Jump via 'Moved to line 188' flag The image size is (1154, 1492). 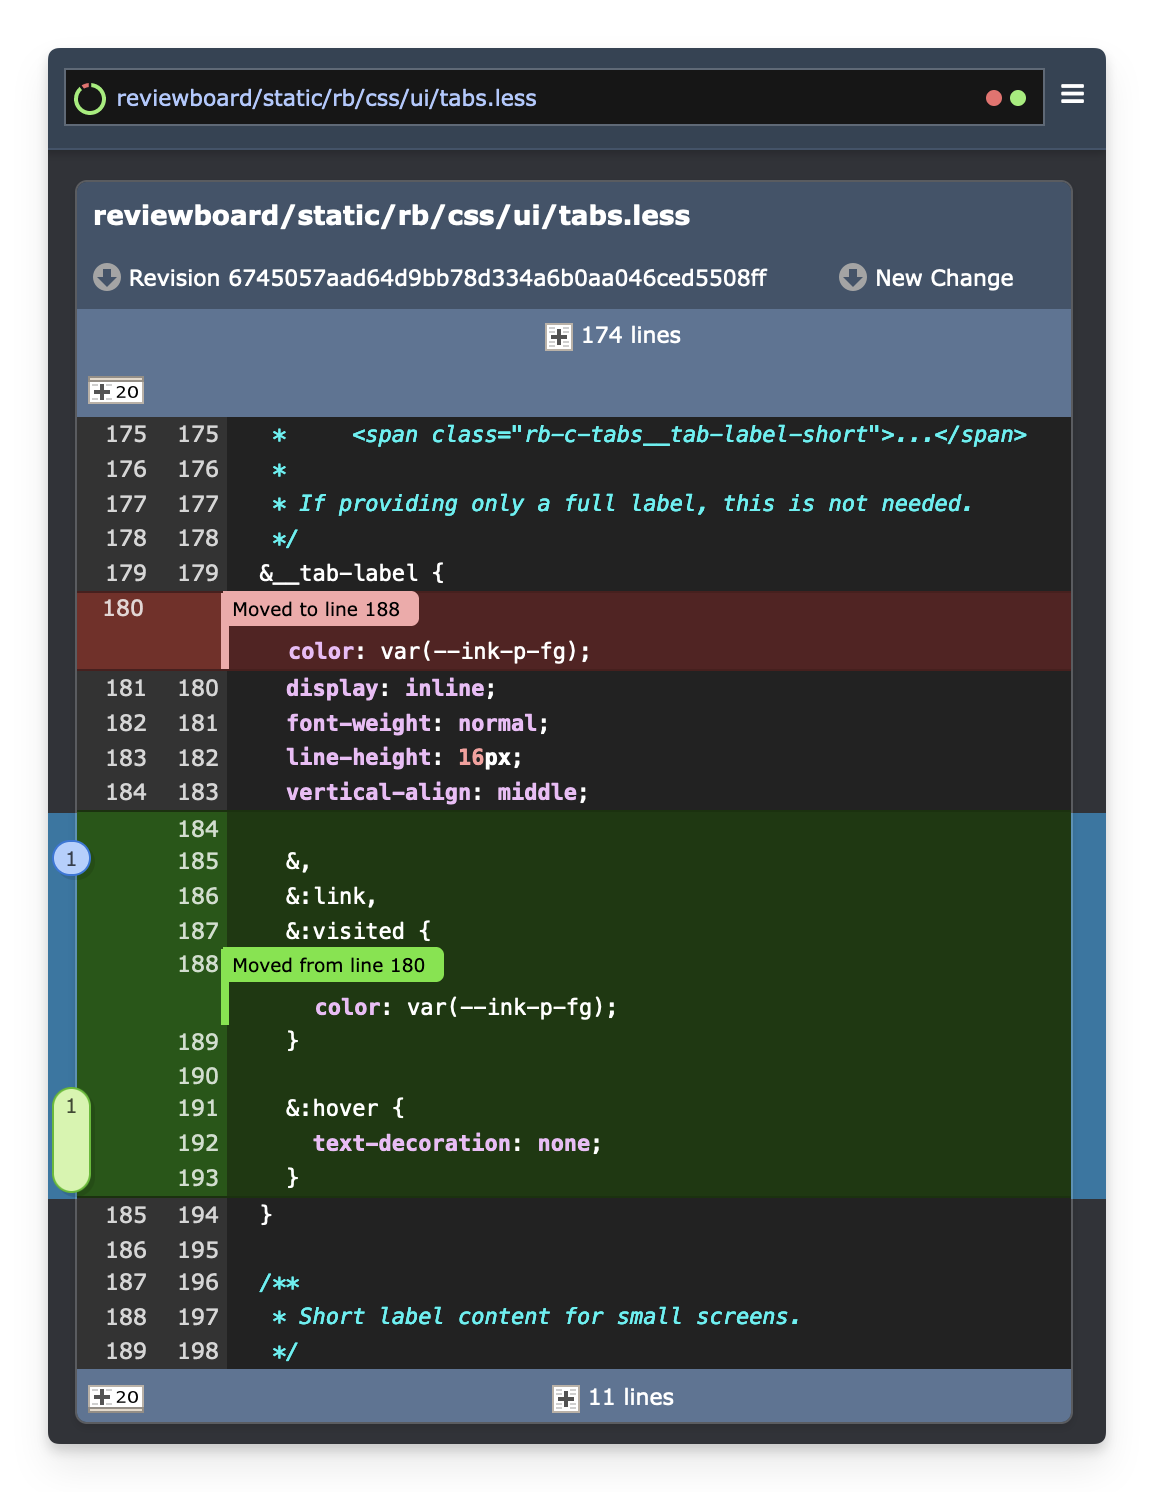pyautogui.click(x=318, y=609)
